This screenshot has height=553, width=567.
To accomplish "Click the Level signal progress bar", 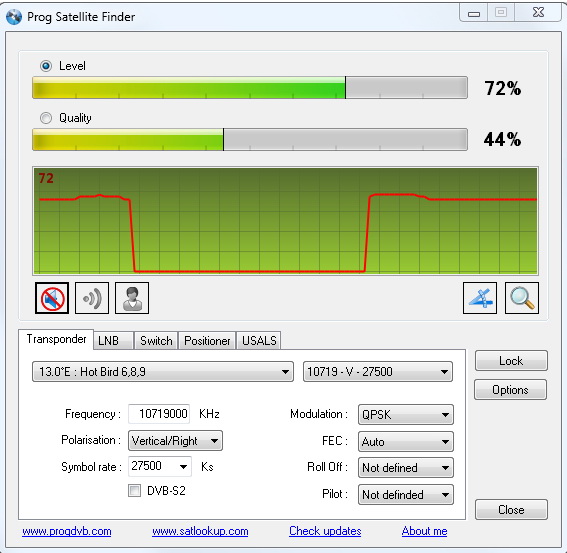I will click(250, 88).
